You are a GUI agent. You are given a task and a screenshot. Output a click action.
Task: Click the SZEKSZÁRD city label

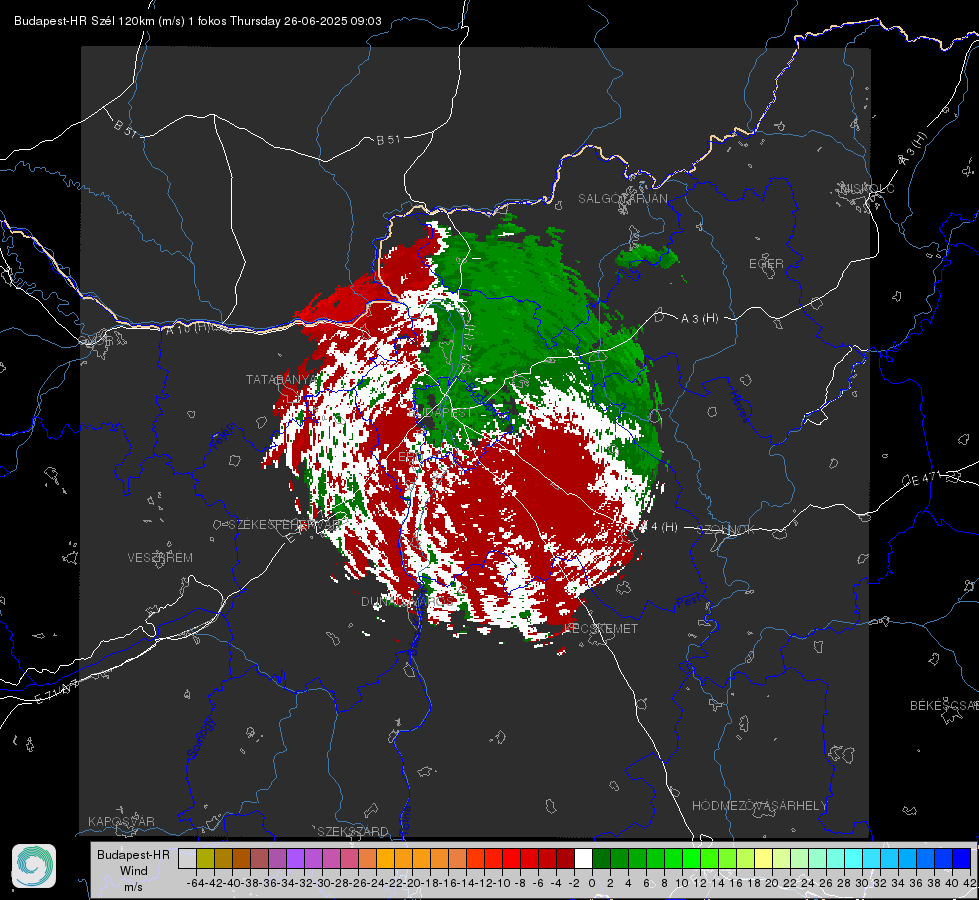[x=353, y=831]
